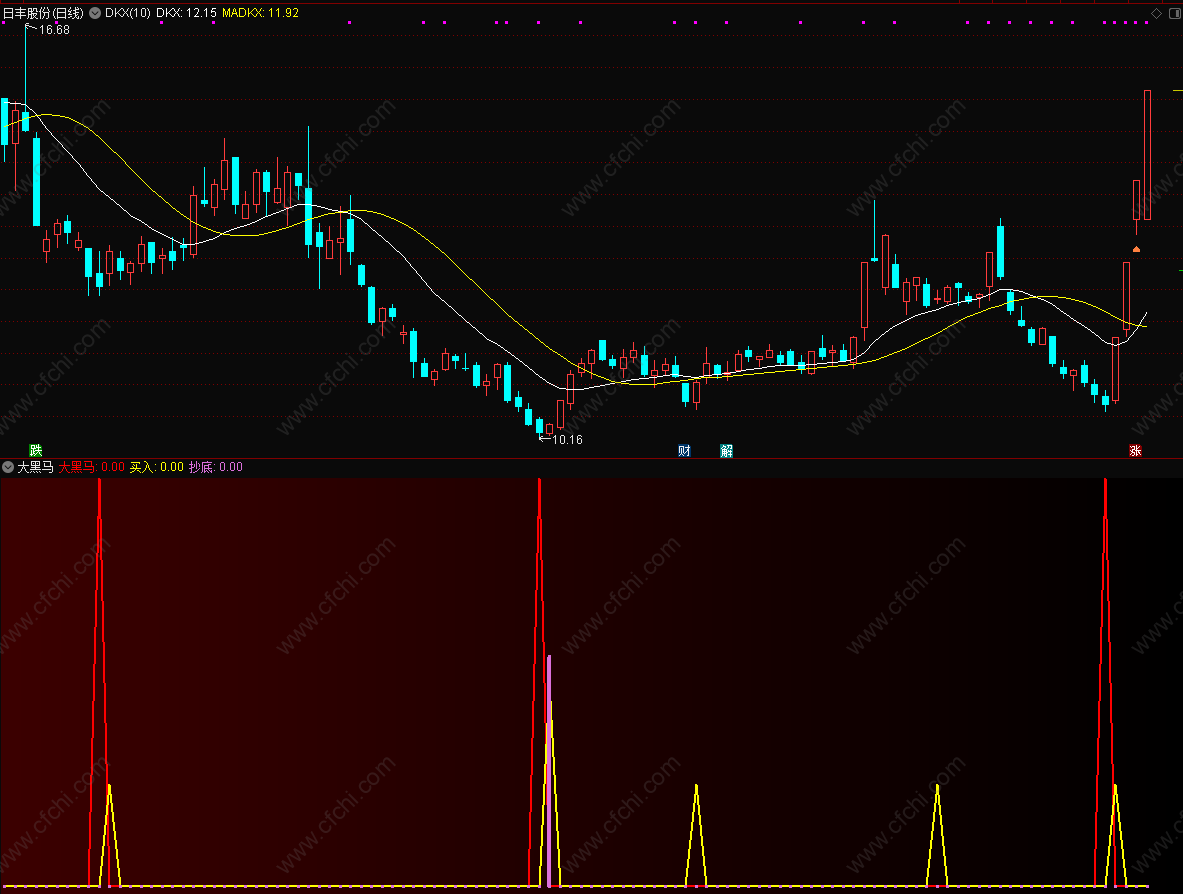The image size is (1183, 894).
Task: Click the green 跌 marker on the chart
Action: (x=35, y=450)
